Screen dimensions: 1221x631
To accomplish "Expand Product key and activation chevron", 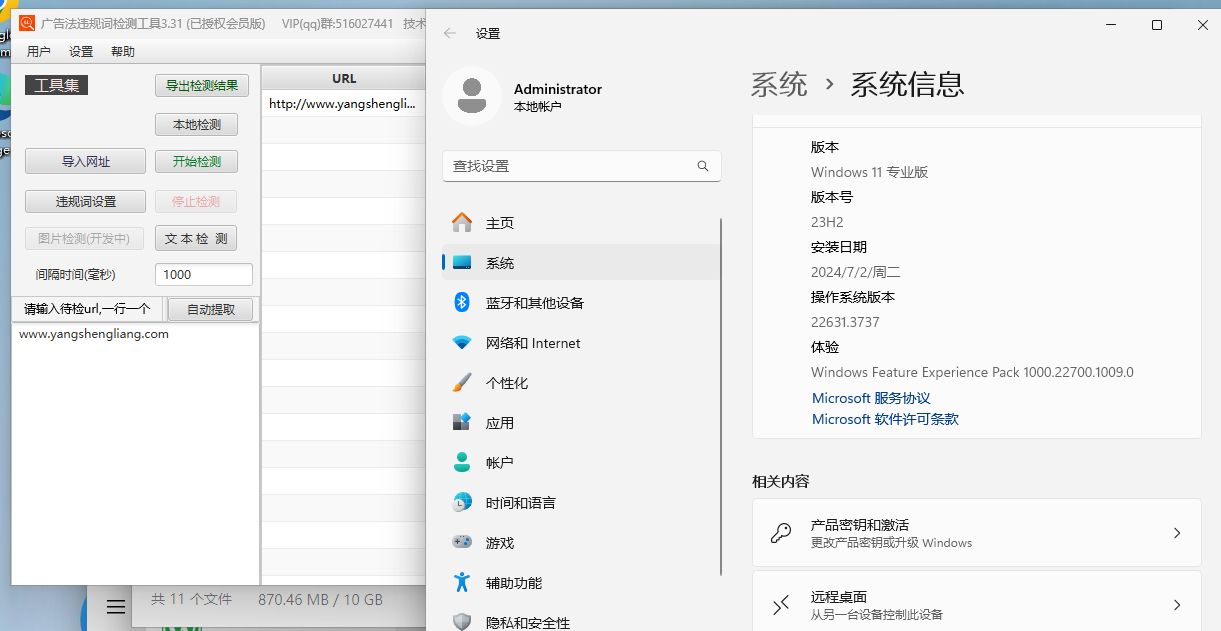I will coord(1177,534).
